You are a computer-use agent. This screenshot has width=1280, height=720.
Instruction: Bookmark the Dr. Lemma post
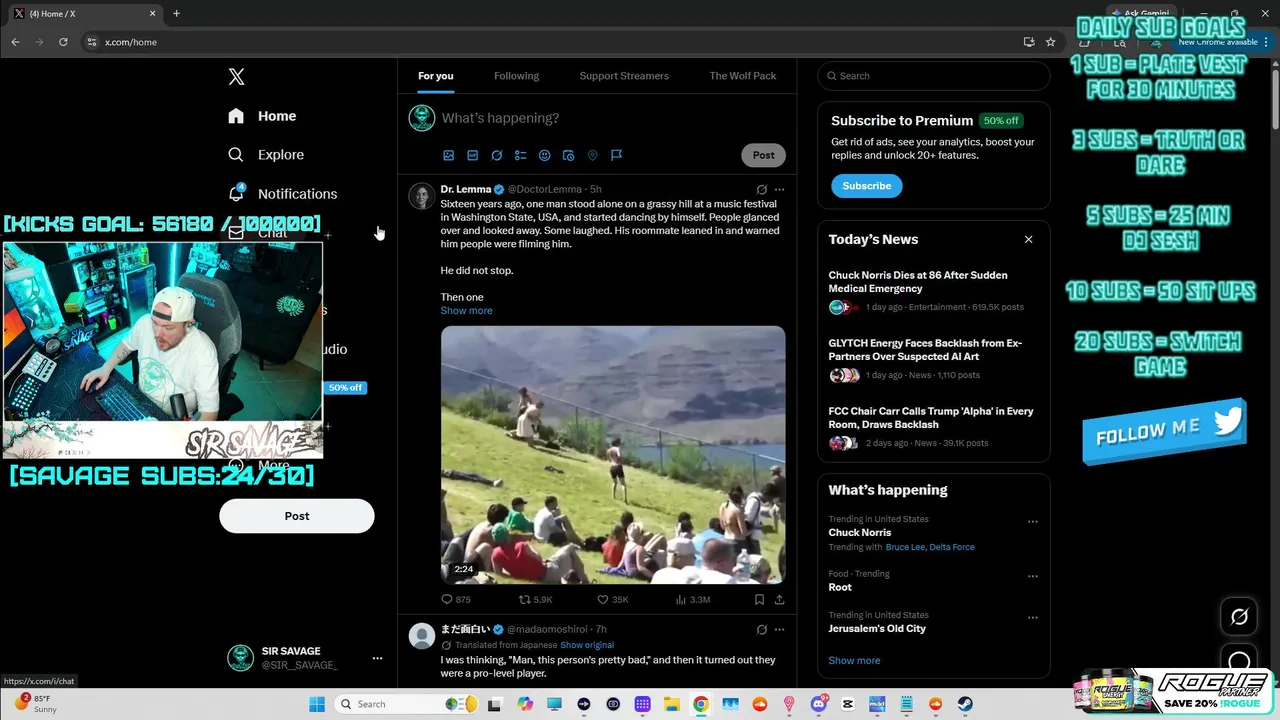click(x=759, y=600)
